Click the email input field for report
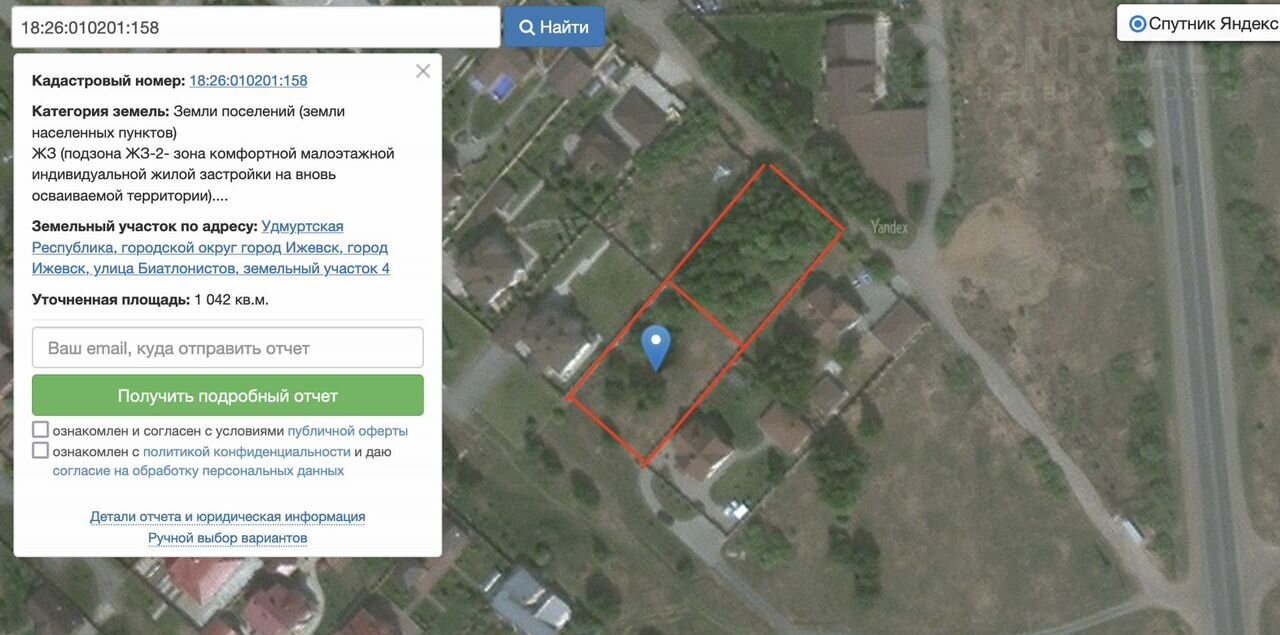Image resolution: width=1280 pixels, height=635 pixels. [x=228, y=348]
